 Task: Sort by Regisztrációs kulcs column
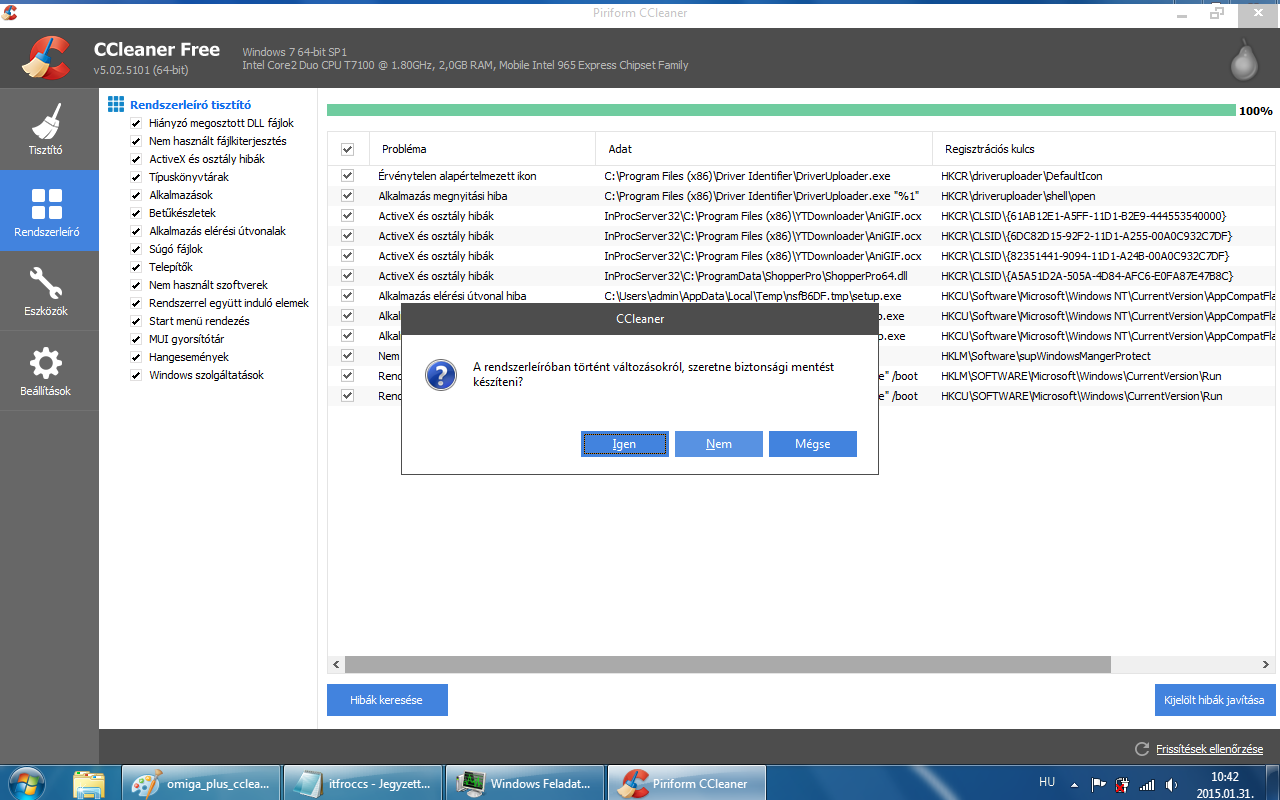click(989, 149)
